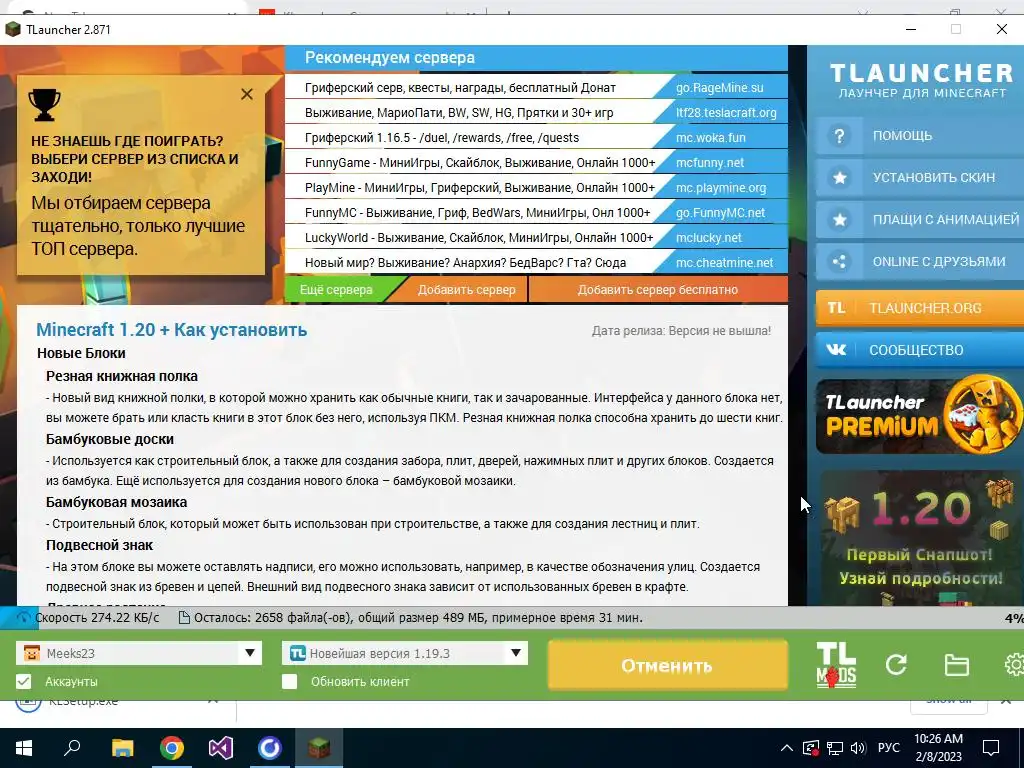This screenshot has height=768, width=1024.
Task: Click the download progress bar showing 4%
Action: tap(512, 618)
